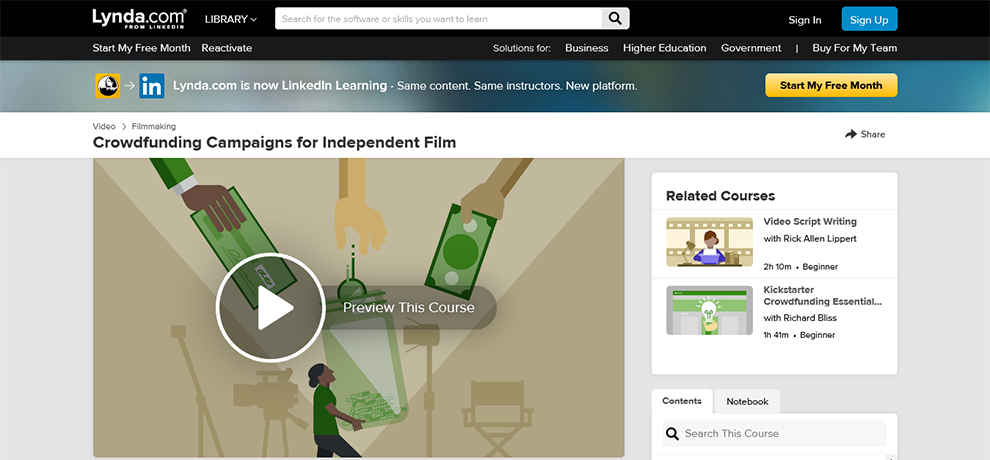990x460 pixels.
Task: Click the Search This Course field
Action: pyautogui.click(x=775, y=433)
